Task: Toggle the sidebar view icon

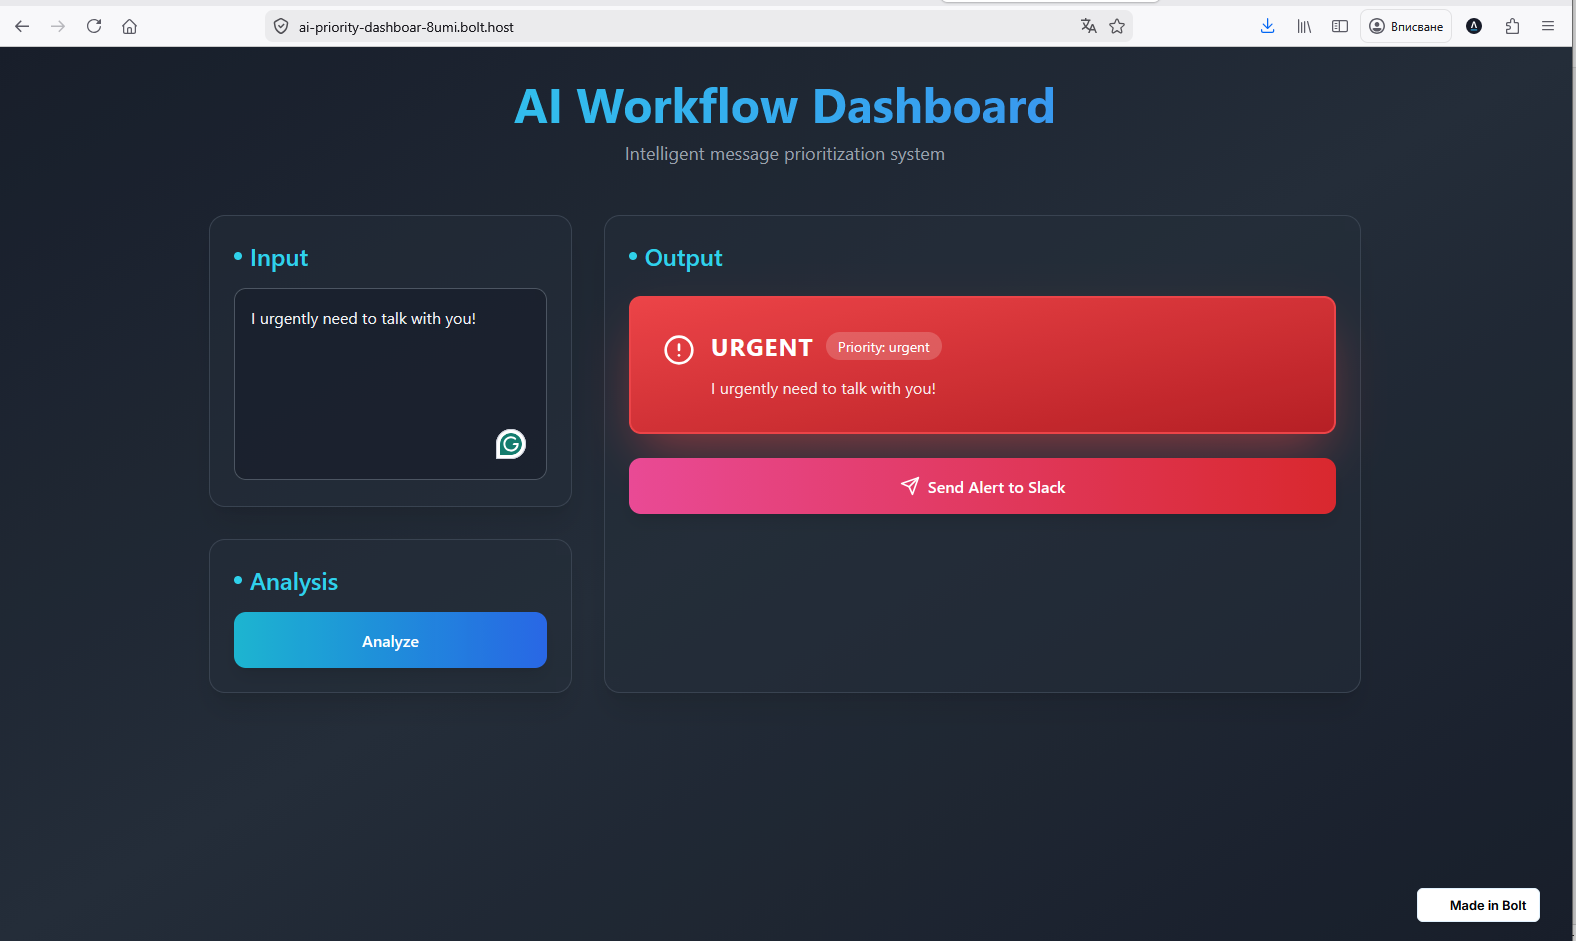Action: 1340,26
